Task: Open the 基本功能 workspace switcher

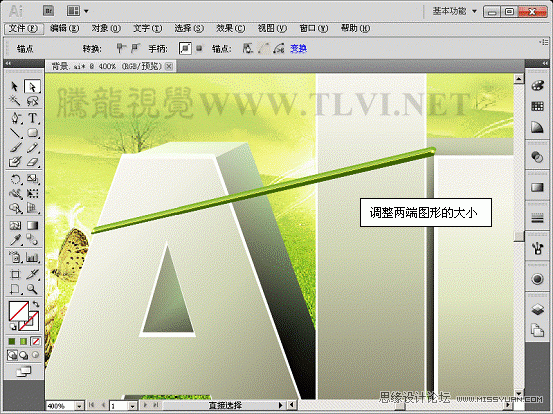Action: pyautogui.click(x=455, y=11)
